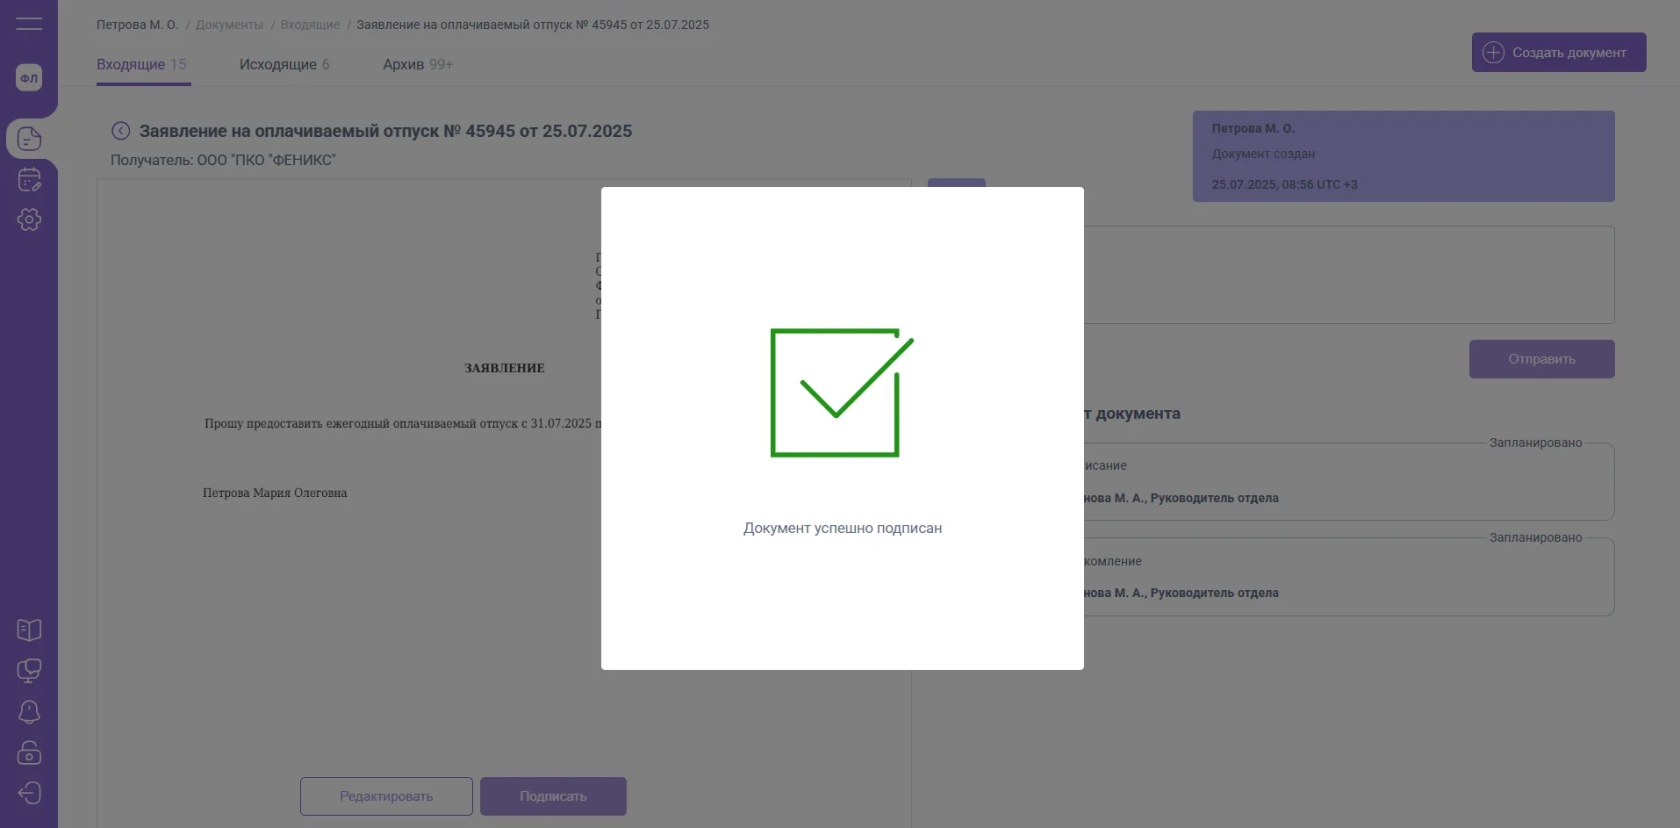Click into the comment text field
This screenshot has width=1680, height=828.
(x=1348, y=275)
